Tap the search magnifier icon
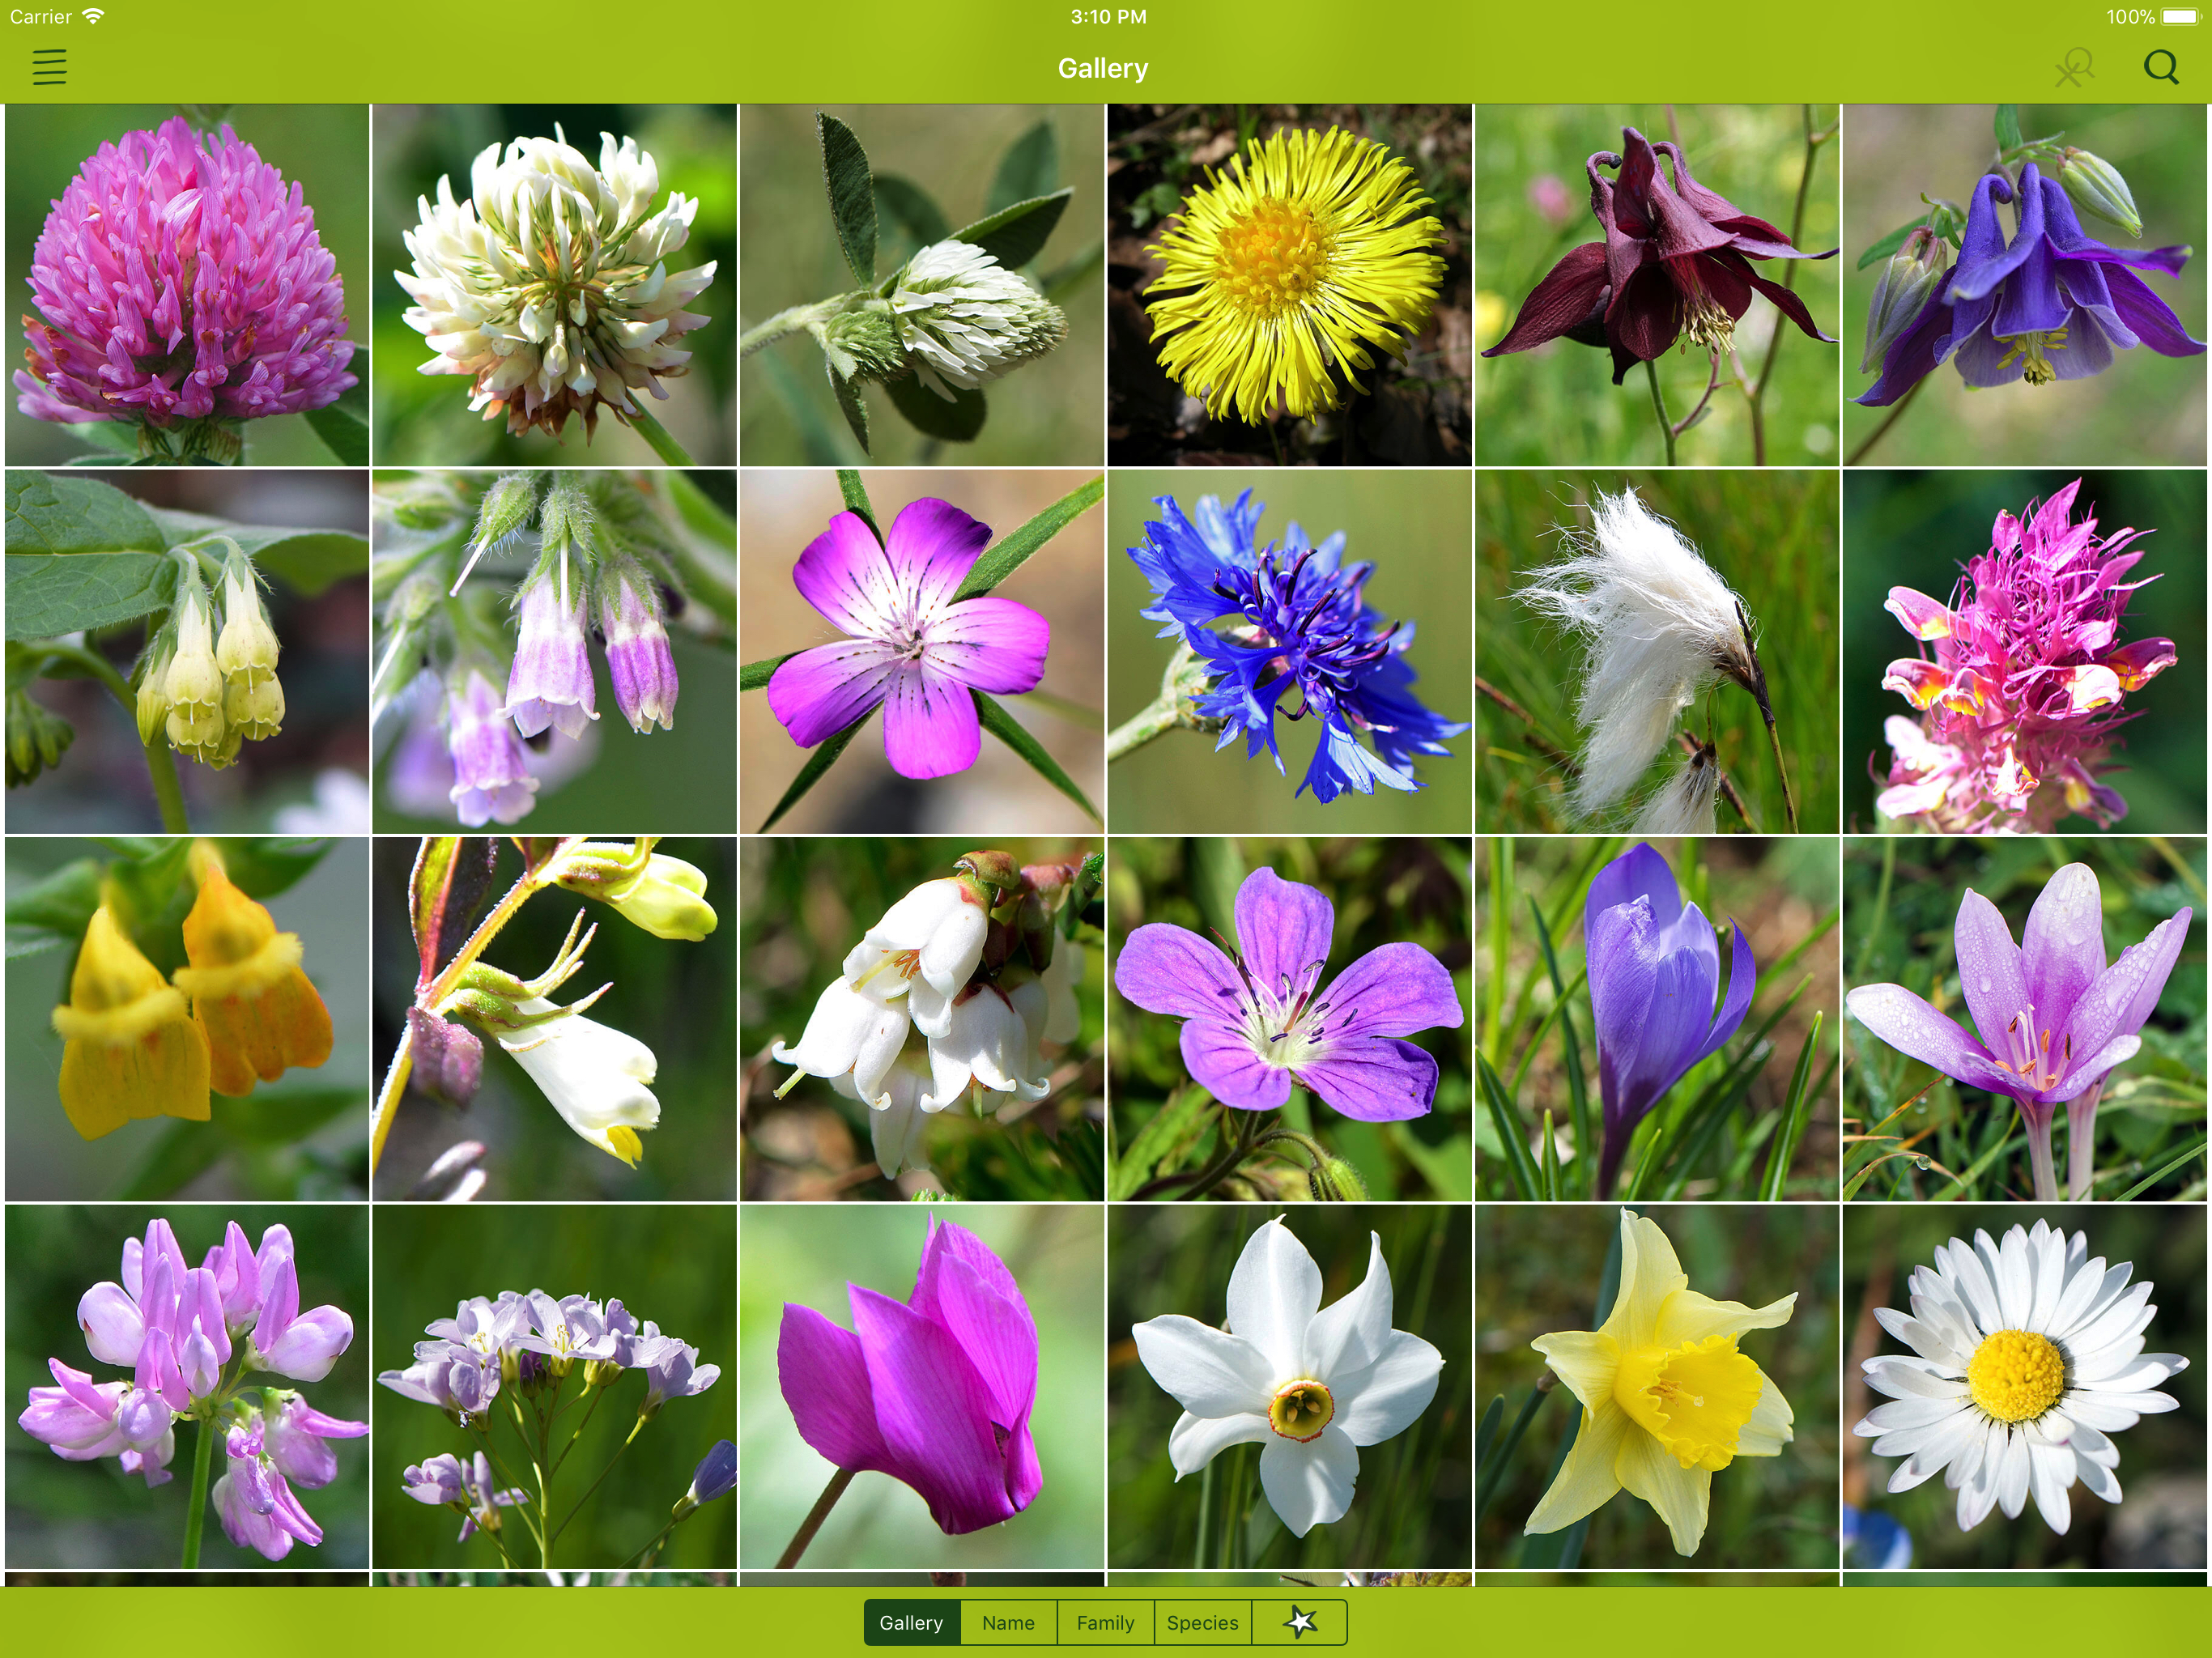This screenshot has height=1658, width=2212. click(x=2161, y=67)
